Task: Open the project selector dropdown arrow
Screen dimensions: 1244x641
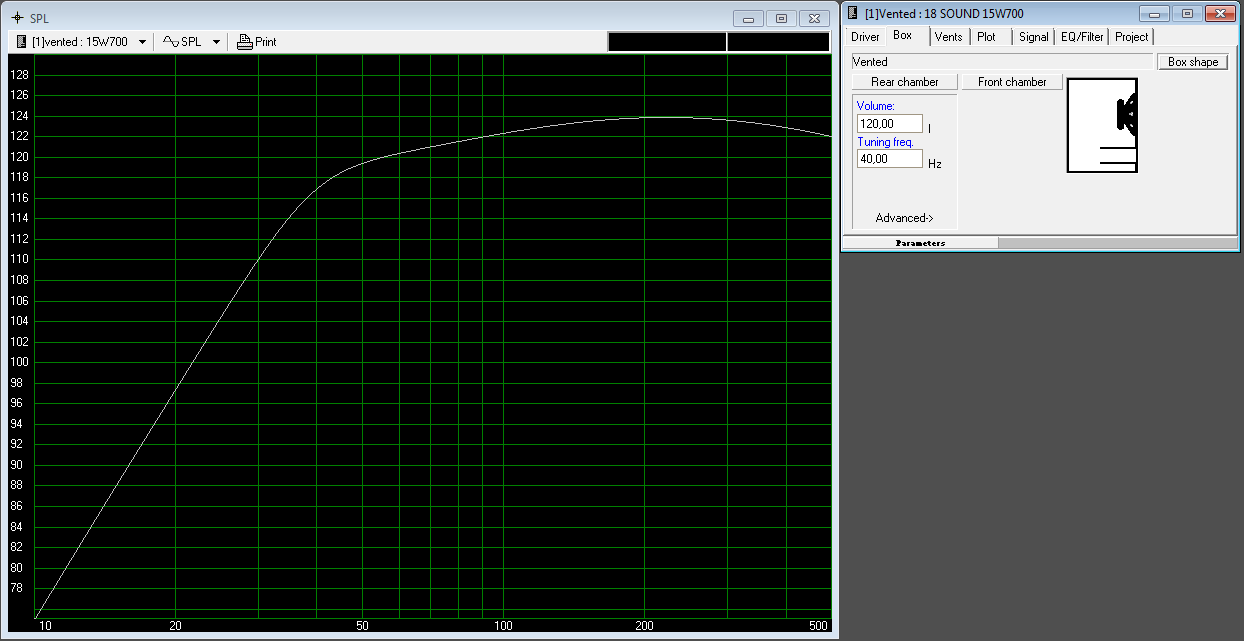Action: [142, 42]
